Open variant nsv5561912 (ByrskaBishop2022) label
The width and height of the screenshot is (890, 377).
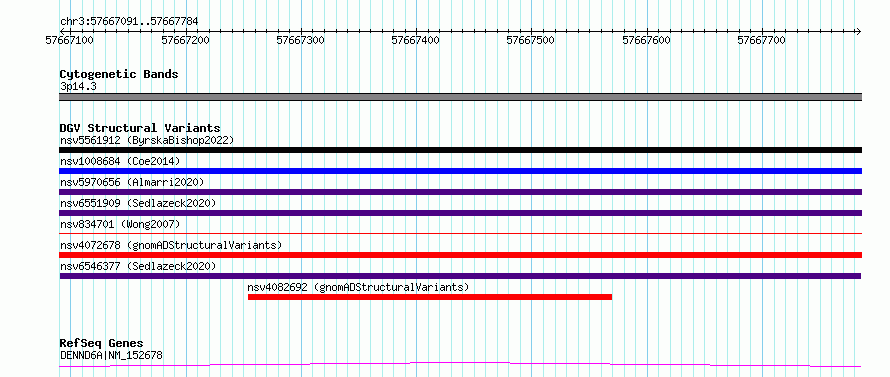coord(147,140)
